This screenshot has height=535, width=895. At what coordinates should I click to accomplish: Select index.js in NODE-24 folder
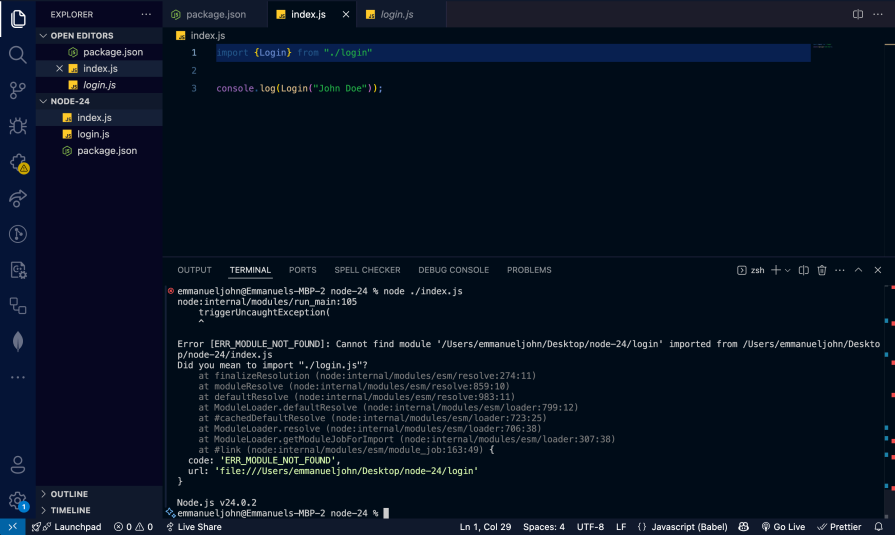click(x=99, y=118)
